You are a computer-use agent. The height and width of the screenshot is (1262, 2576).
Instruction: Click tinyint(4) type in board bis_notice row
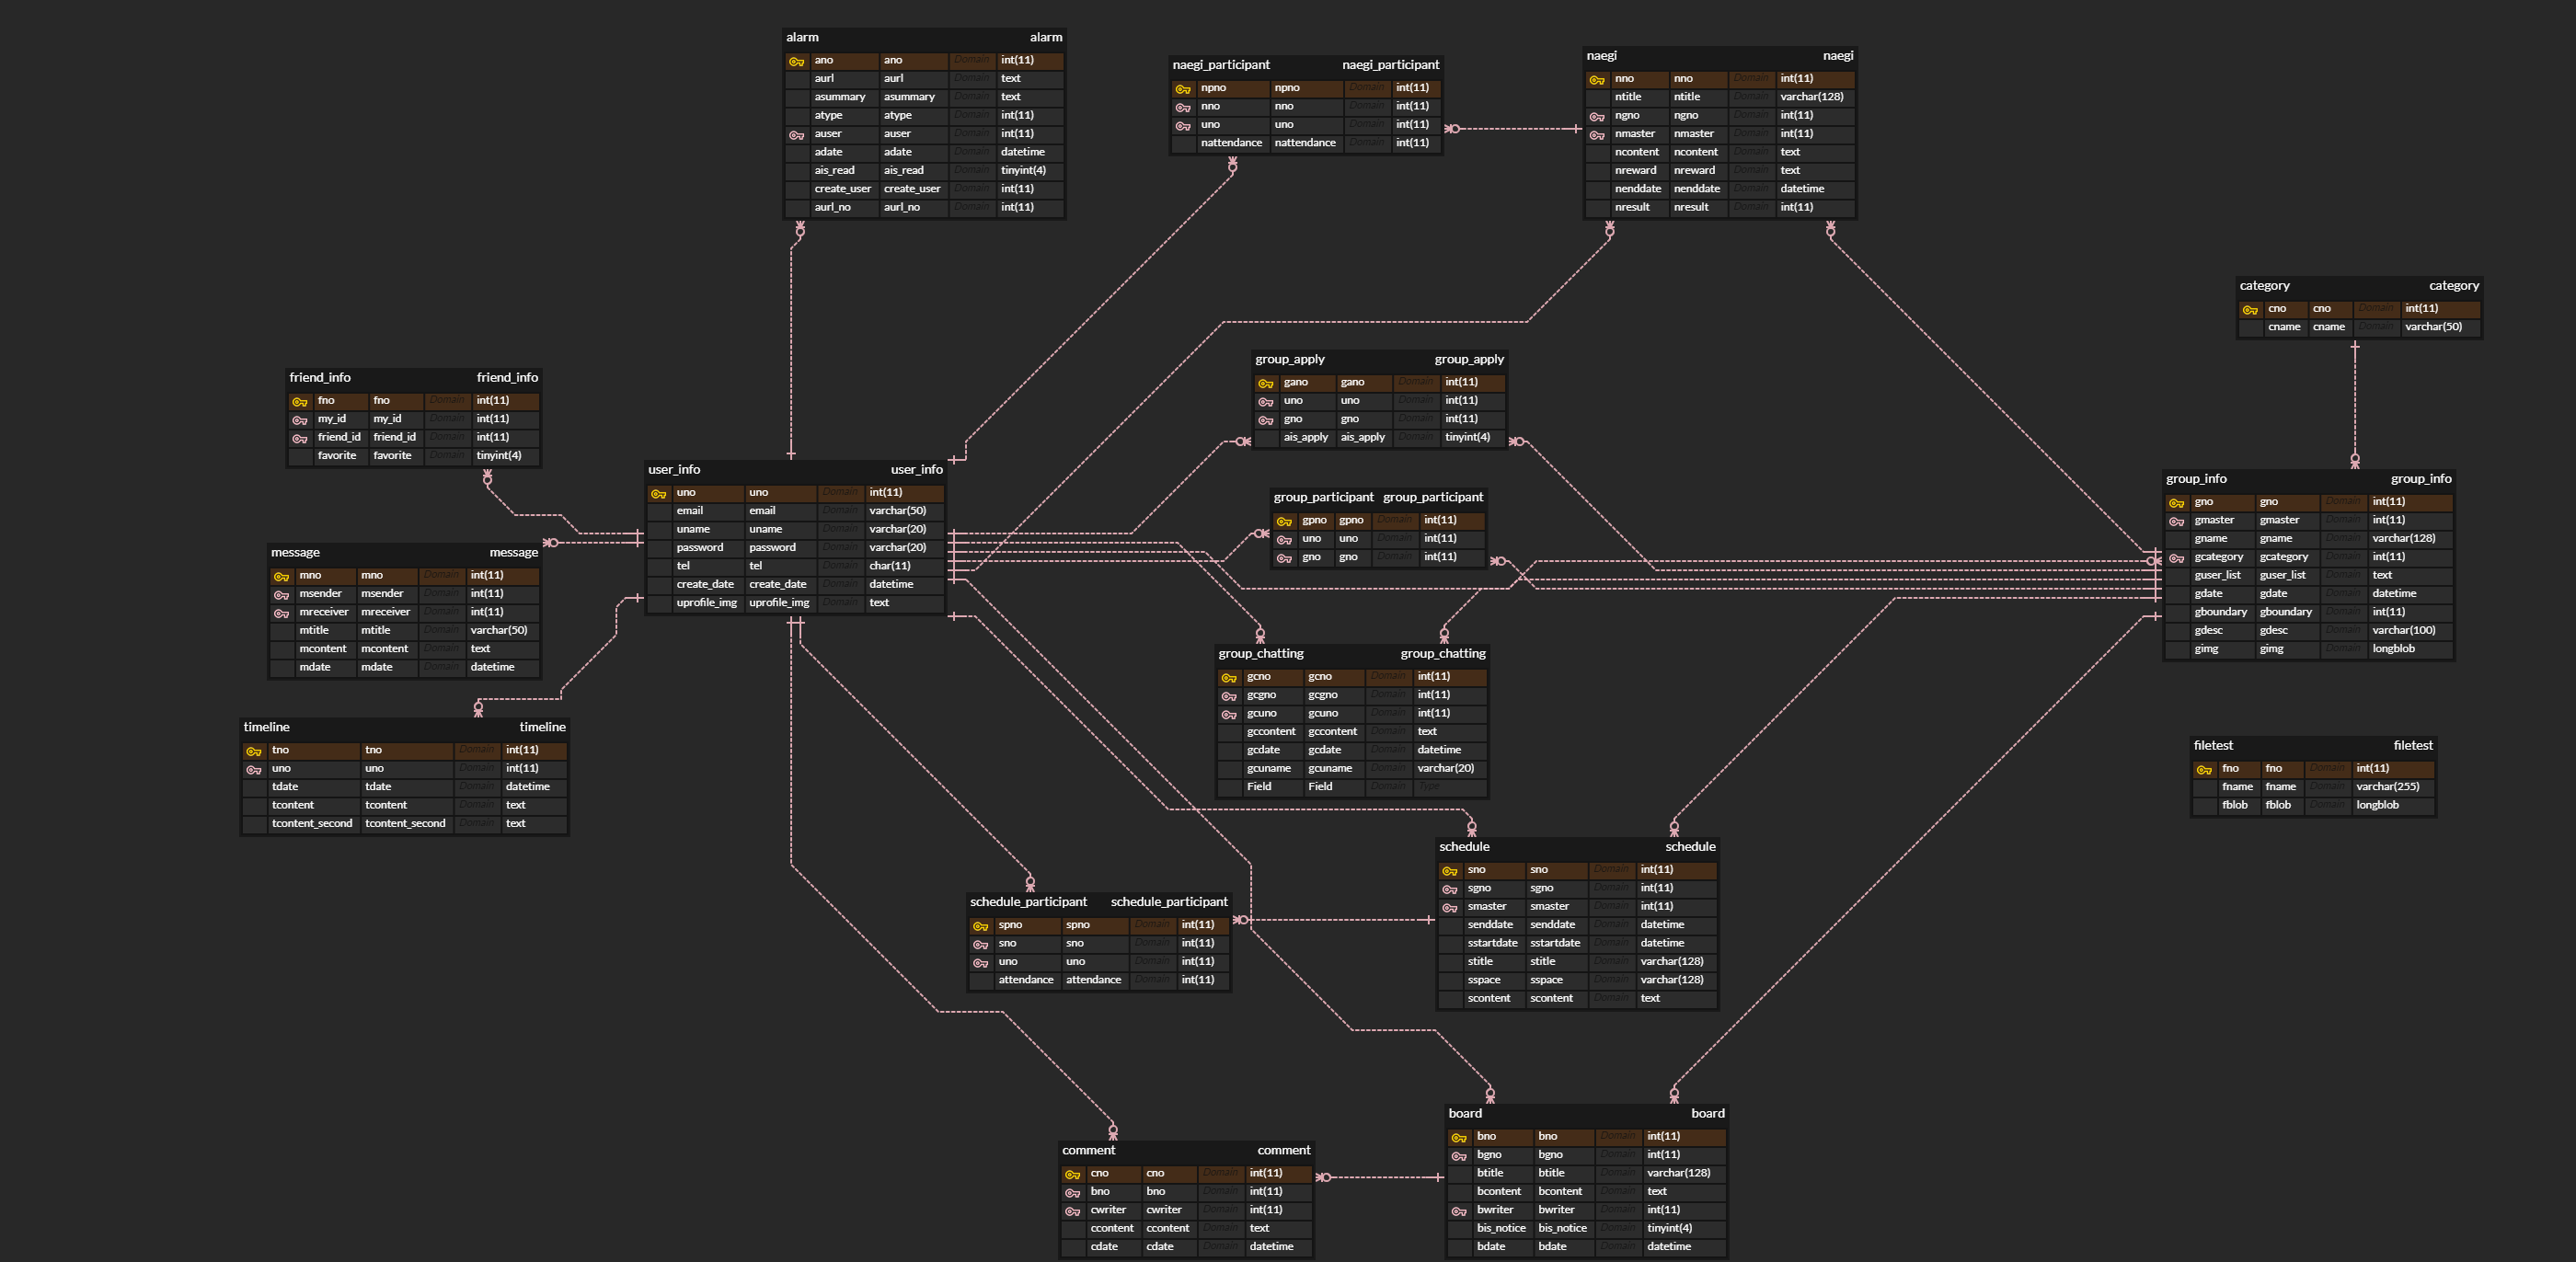[x=1669, y=1228]
